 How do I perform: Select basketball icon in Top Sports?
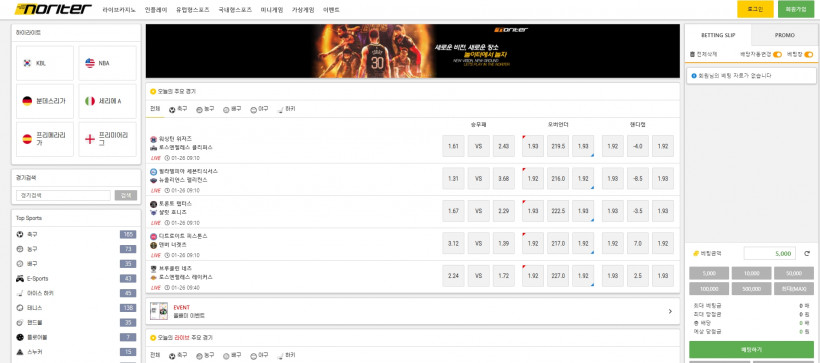20,249
